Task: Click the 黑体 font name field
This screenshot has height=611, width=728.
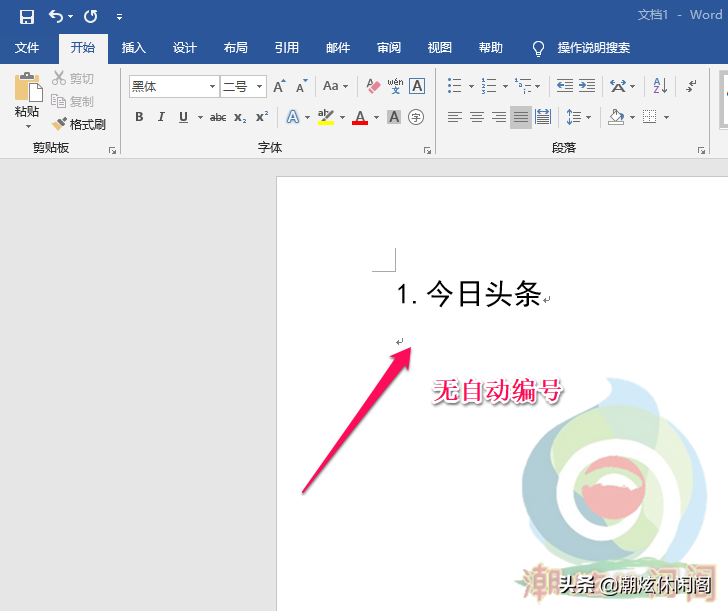Action: (x=168, y=86)
